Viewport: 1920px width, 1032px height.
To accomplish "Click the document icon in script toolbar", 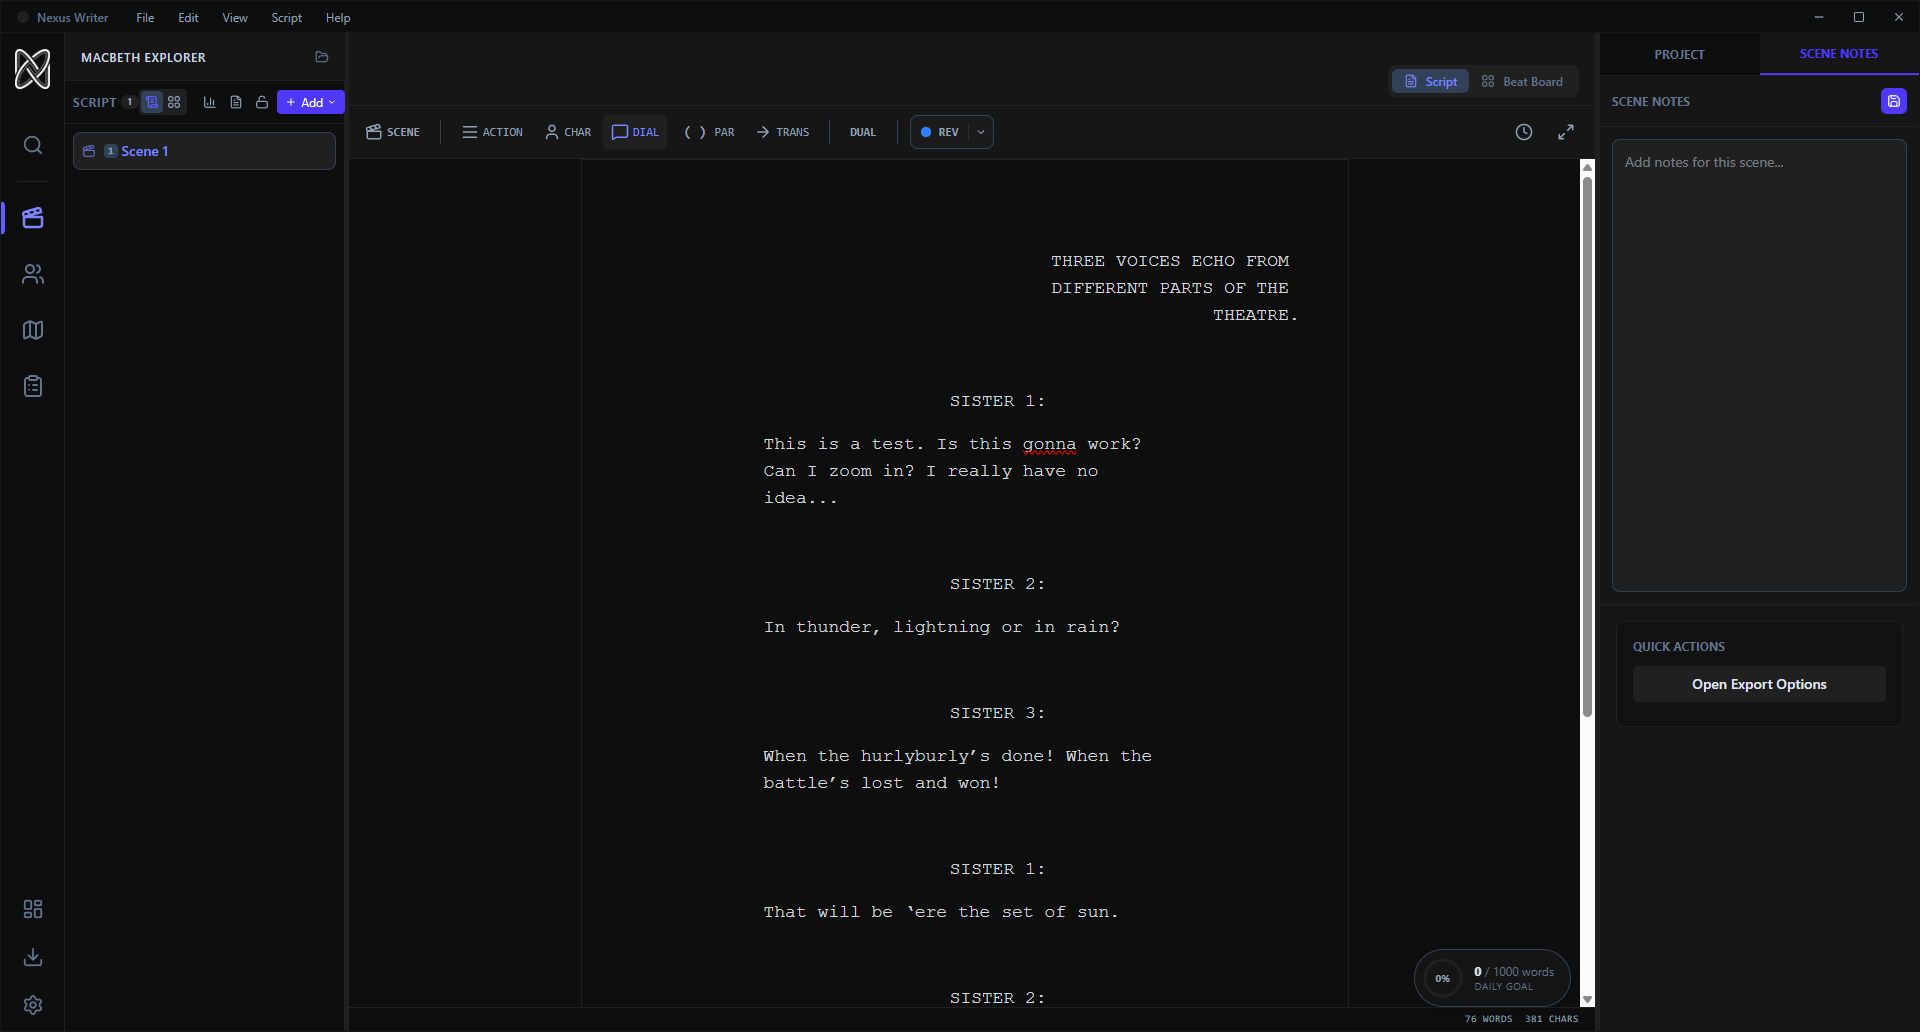I will pyautogui.click(x=236, y=102).
